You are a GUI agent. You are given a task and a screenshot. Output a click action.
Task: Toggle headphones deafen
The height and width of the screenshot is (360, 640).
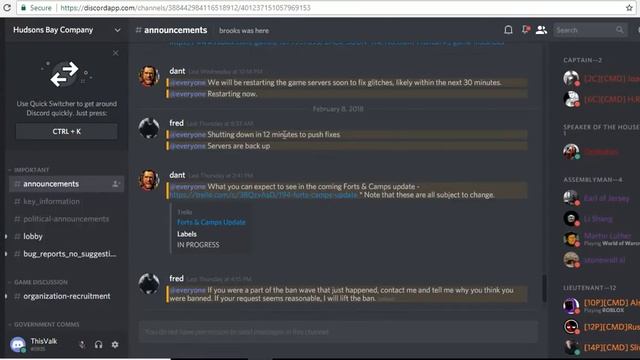click(98, 344)
